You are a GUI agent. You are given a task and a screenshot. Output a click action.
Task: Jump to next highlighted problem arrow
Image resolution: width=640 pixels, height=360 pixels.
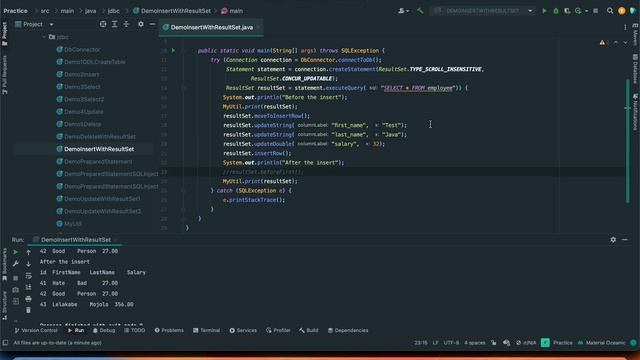click(x=625, y=42)
